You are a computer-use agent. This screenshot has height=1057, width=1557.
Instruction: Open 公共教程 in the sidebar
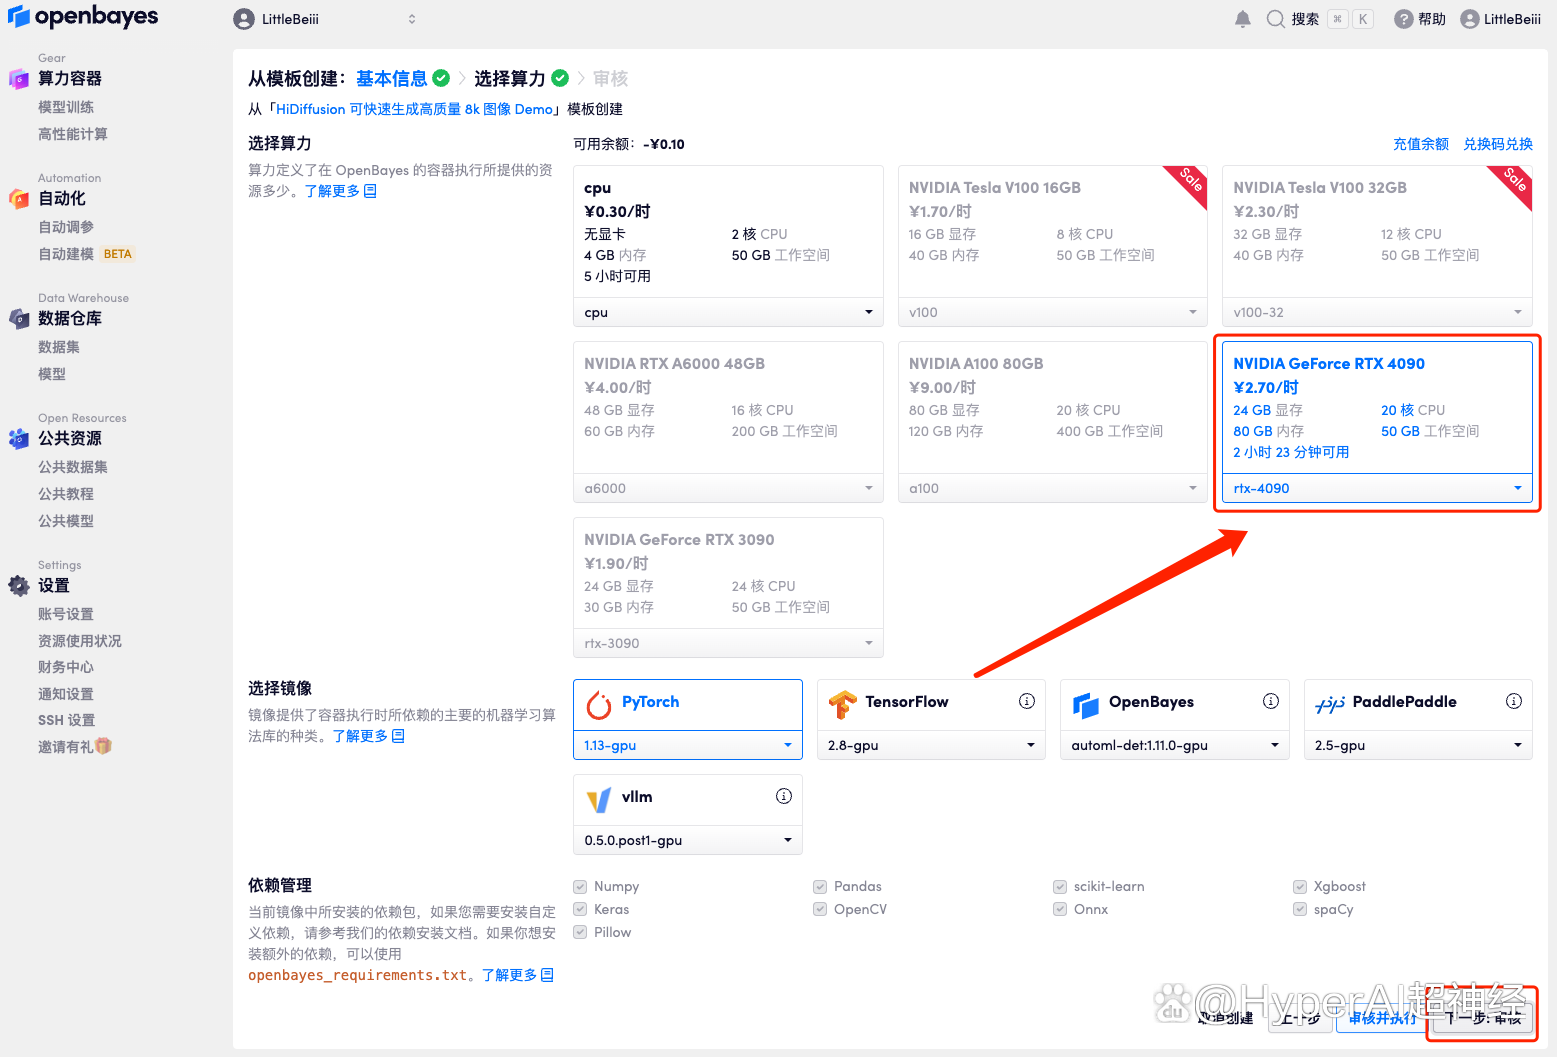[66, 494]
